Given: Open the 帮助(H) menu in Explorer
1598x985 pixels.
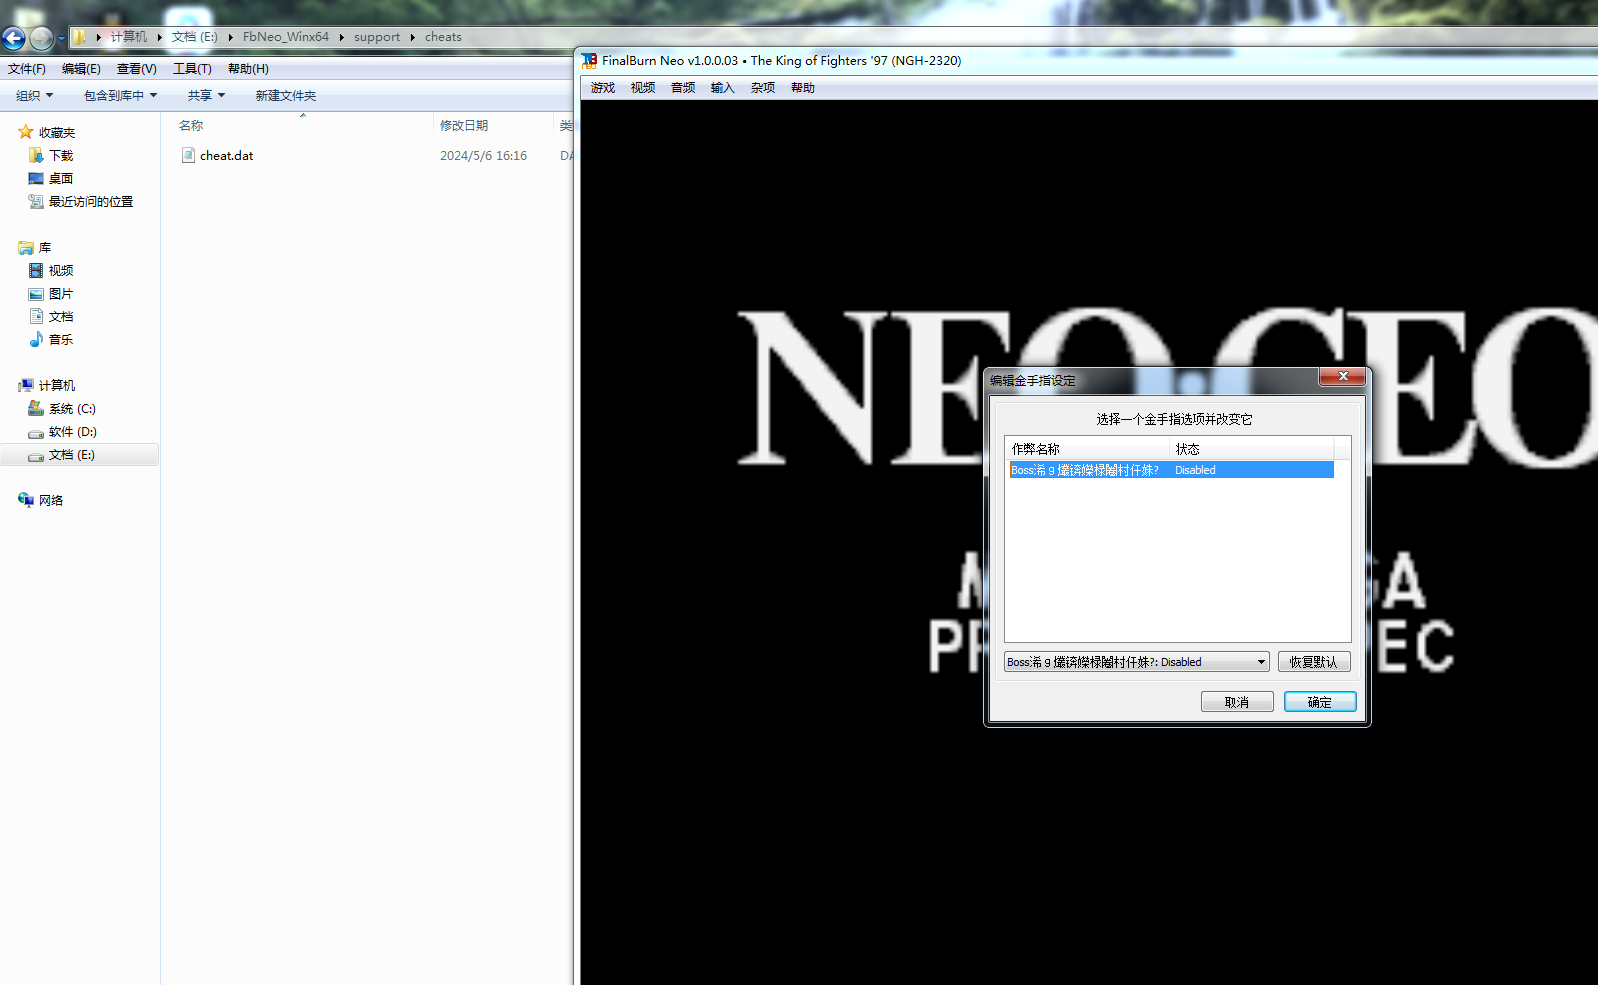Looking at the screenshot, I should coord(248,69).
